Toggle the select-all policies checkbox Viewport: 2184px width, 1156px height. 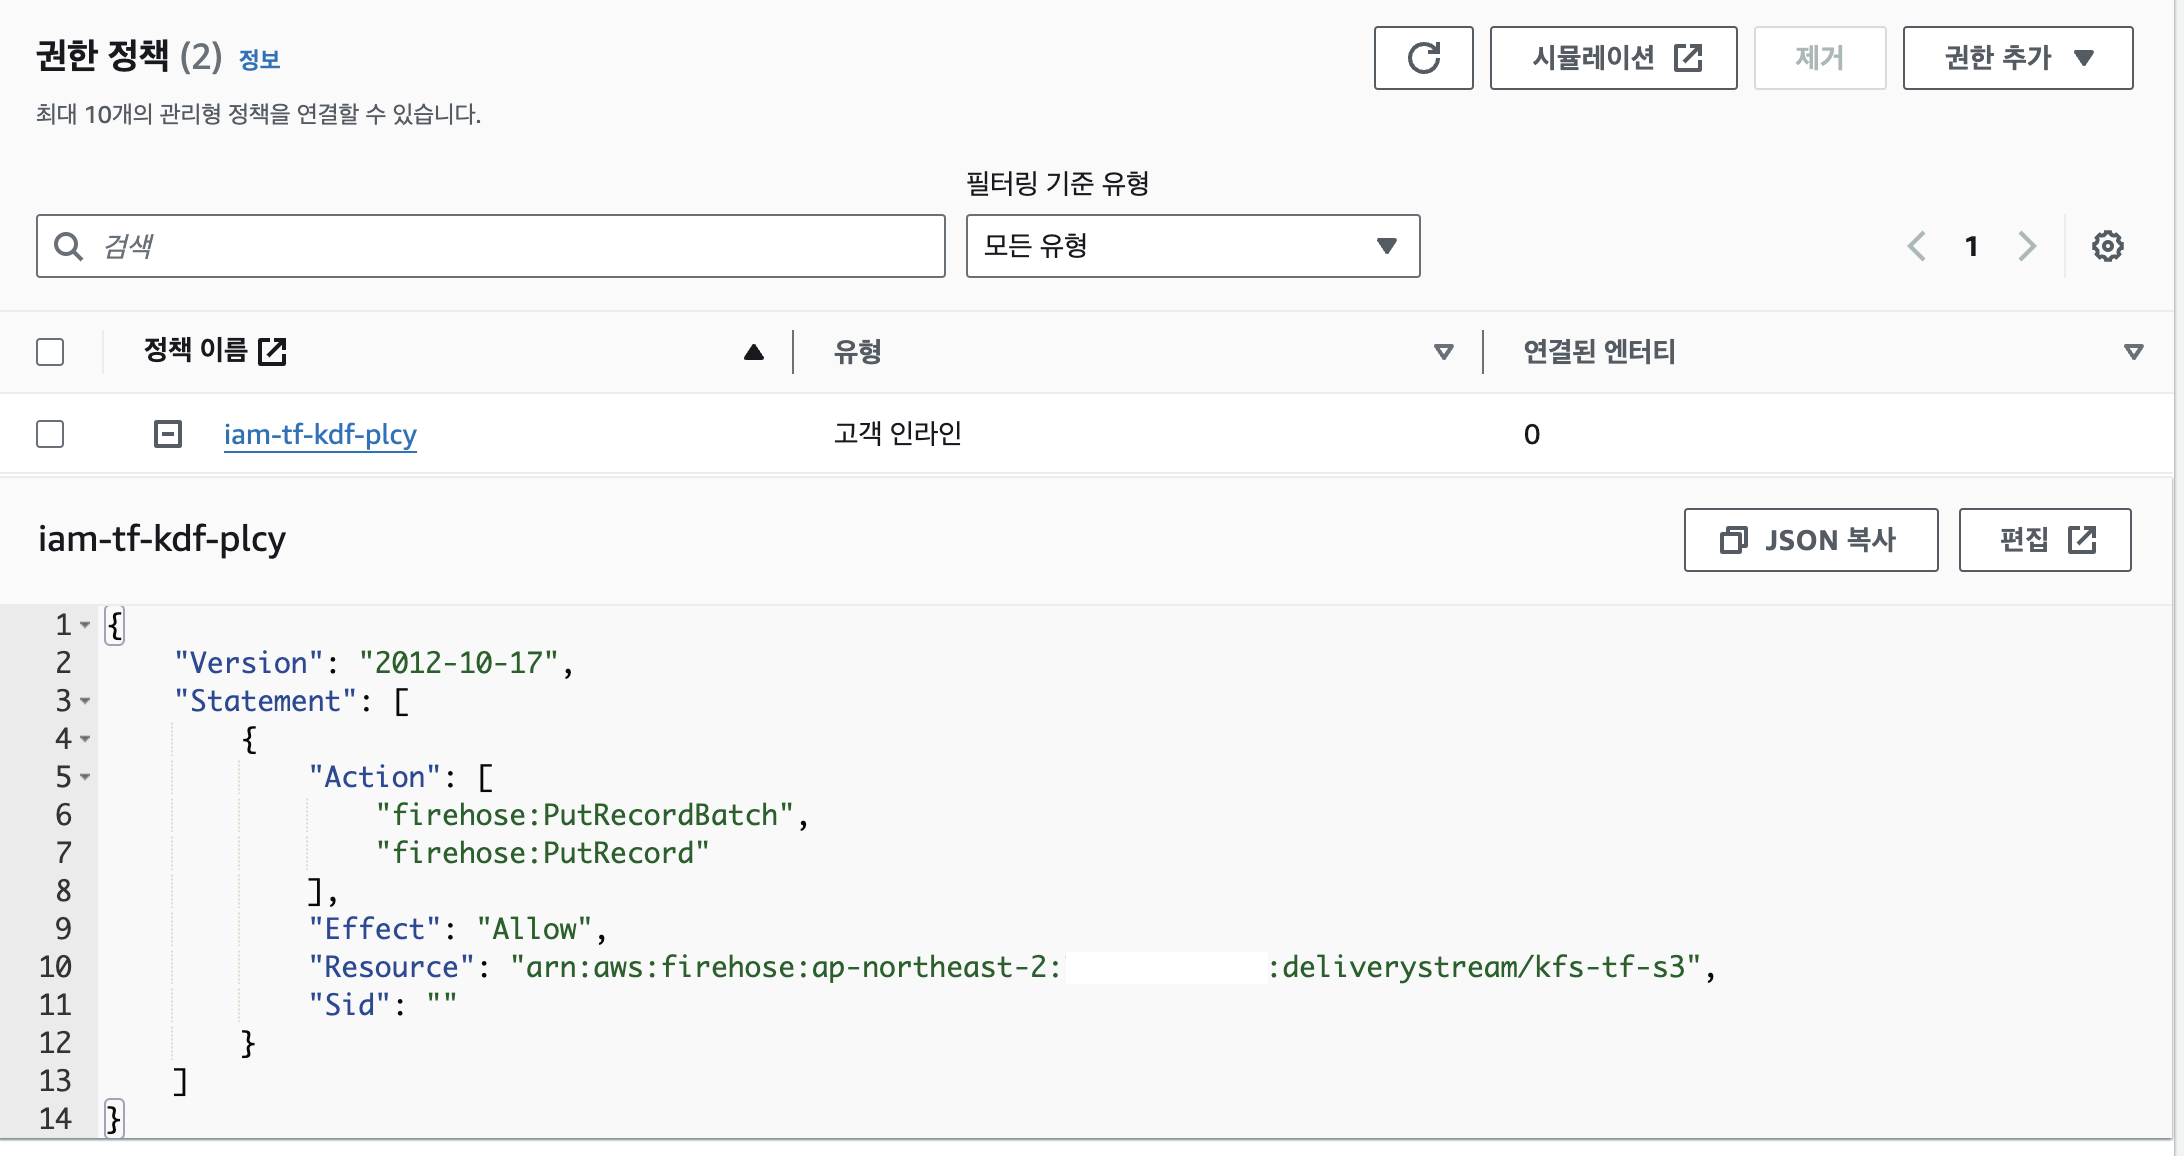pyautogui.click(x=50, y=352)
